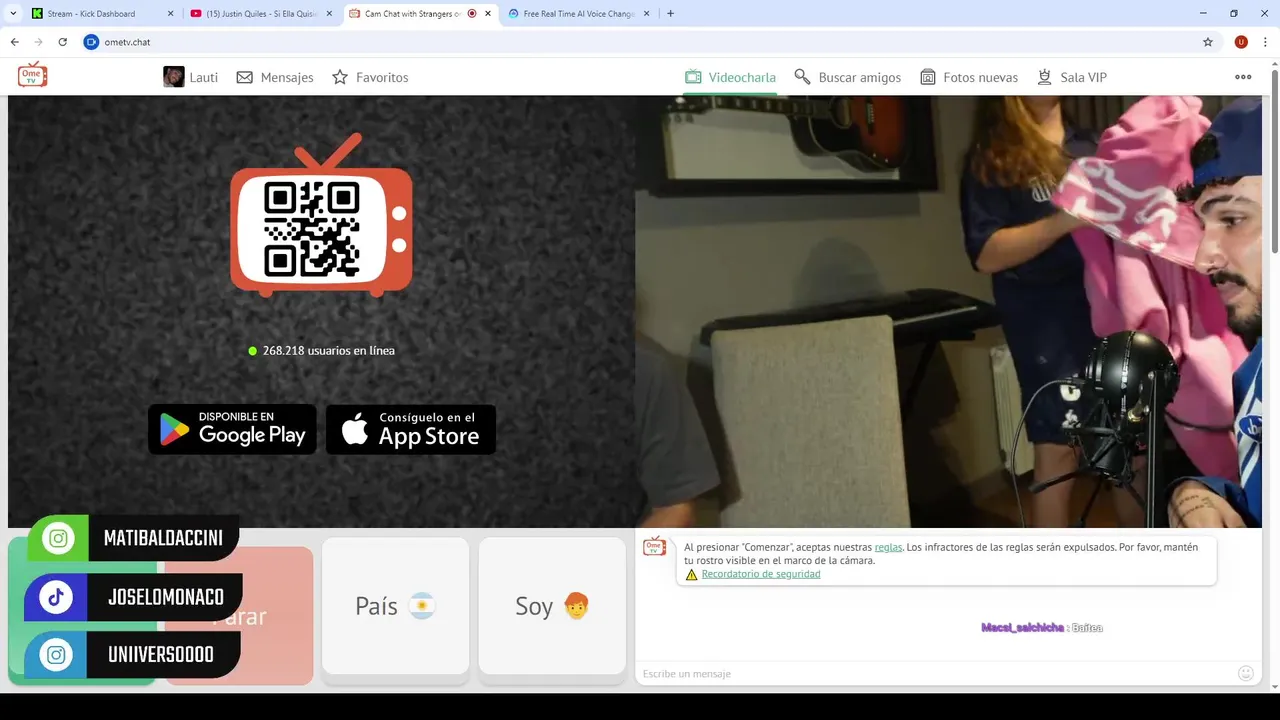Close the Free Real Time AI Voice tab
This screenshot has width=1280, height=720.
click(x=646, y=14)
